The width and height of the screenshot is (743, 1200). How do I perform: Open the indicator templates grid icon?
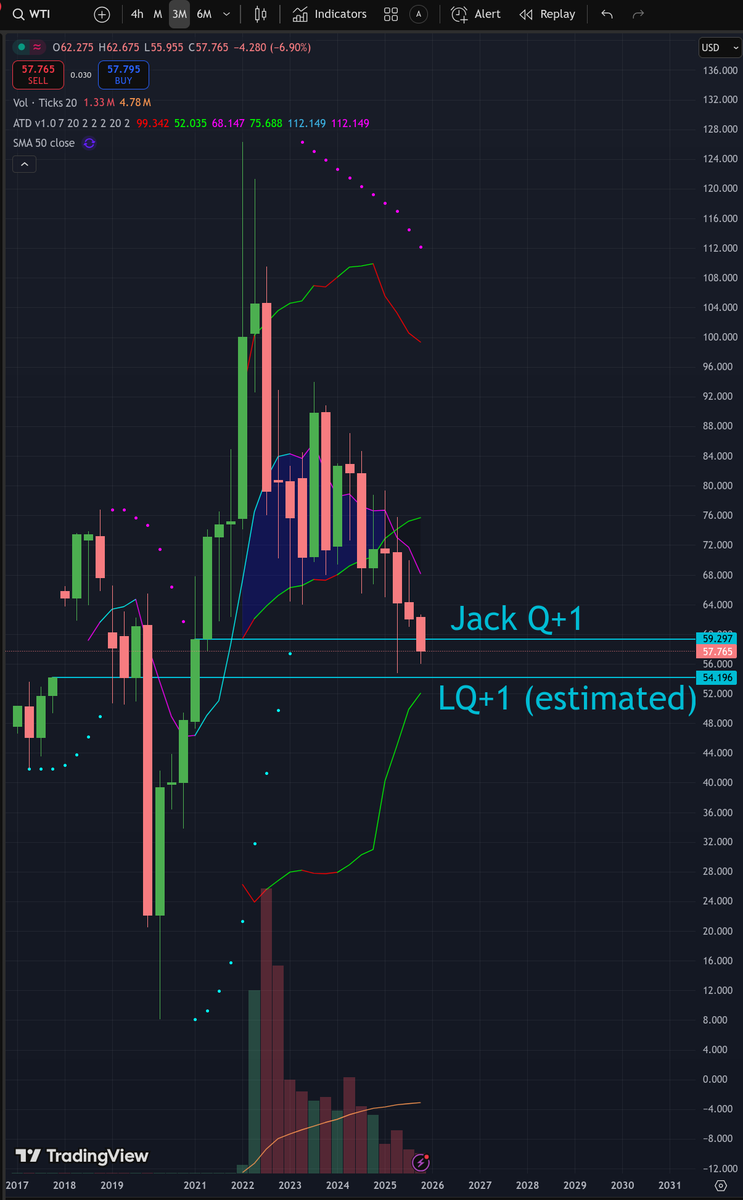click(x=391, y=14)
